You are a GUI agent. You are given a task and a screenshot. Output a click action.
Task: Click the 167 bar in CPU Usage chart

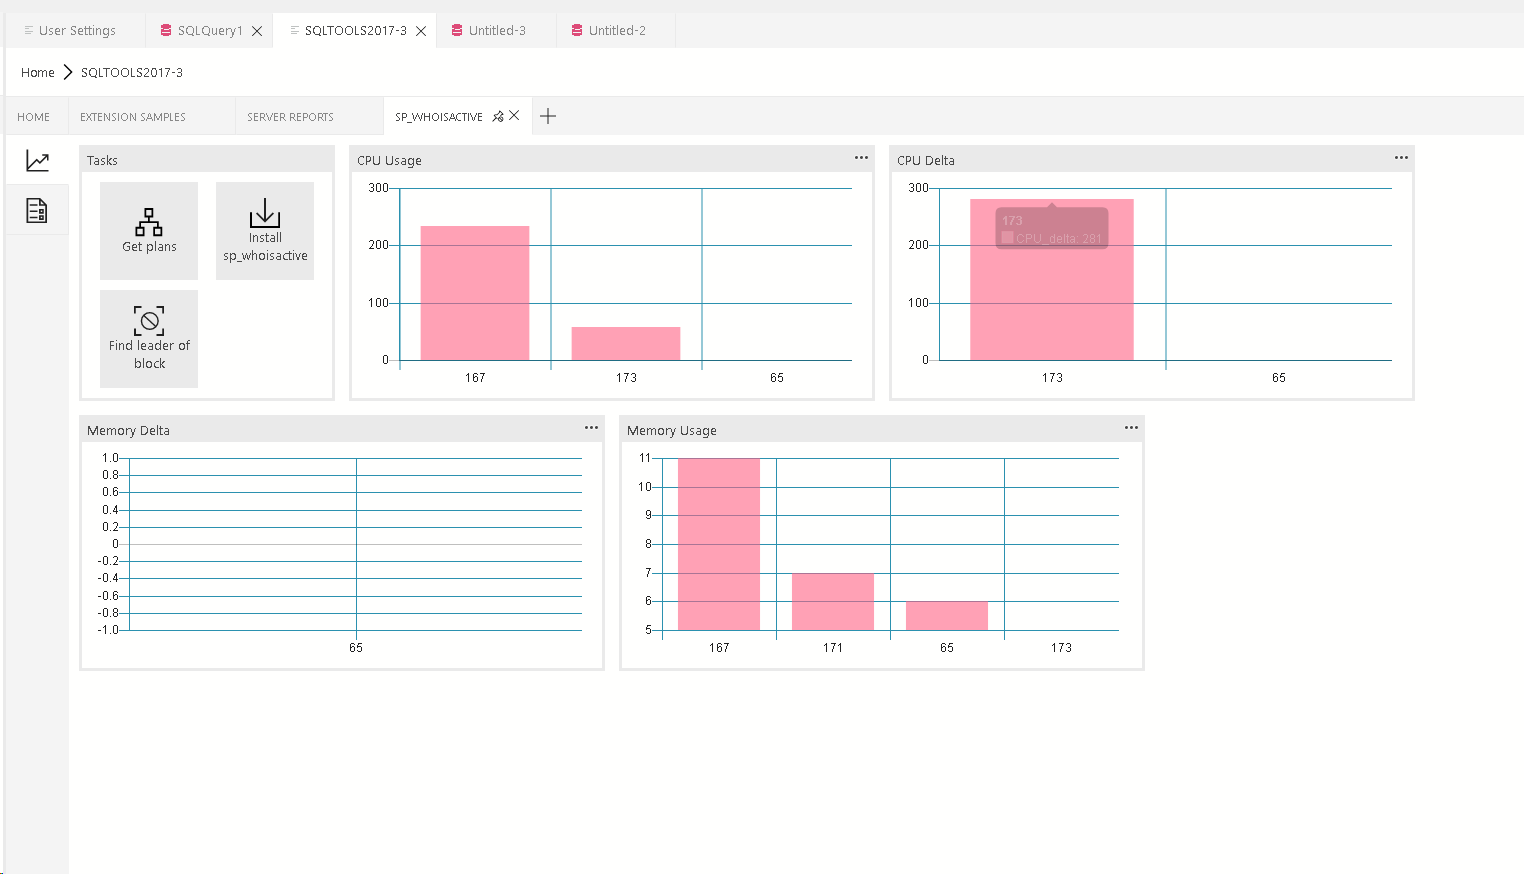tap(475, 293)
